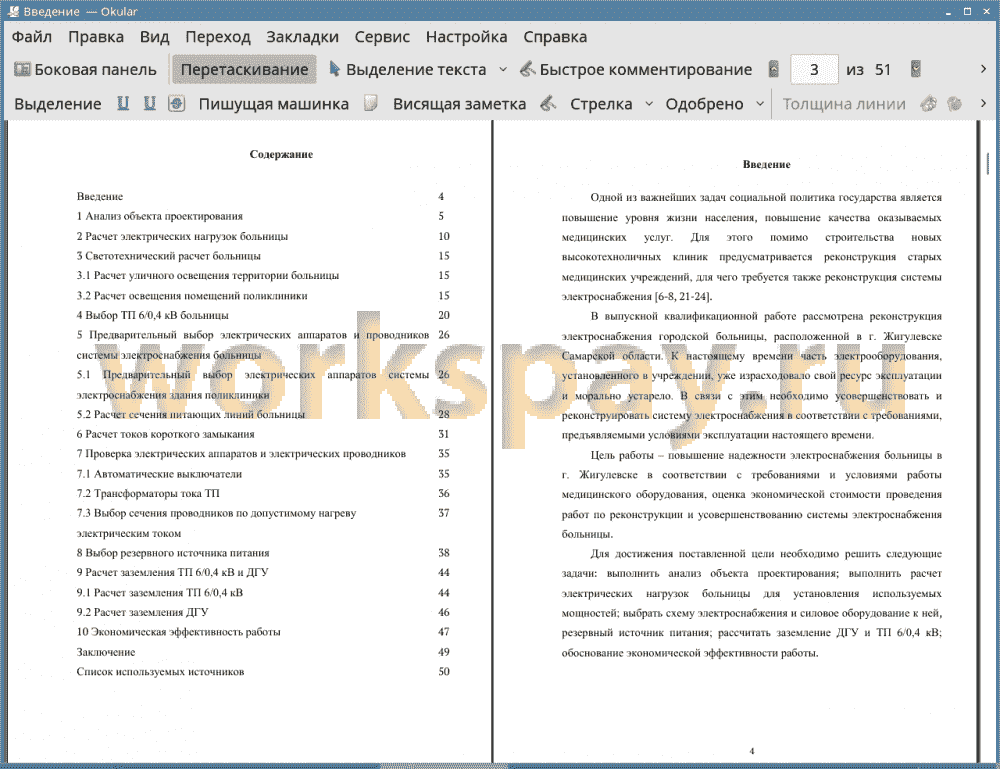The width and height of the screenshot is (1000, 769).
Task: Minimize the Okular window
Action: (948, 11)
